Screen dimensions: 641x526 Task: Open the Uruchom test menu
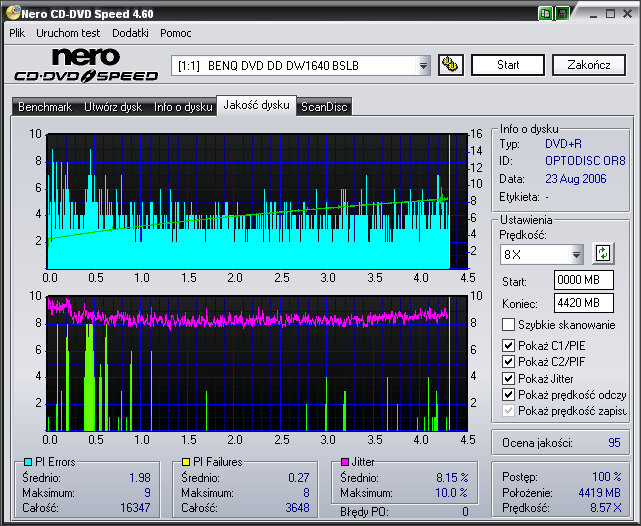[68, 33]
